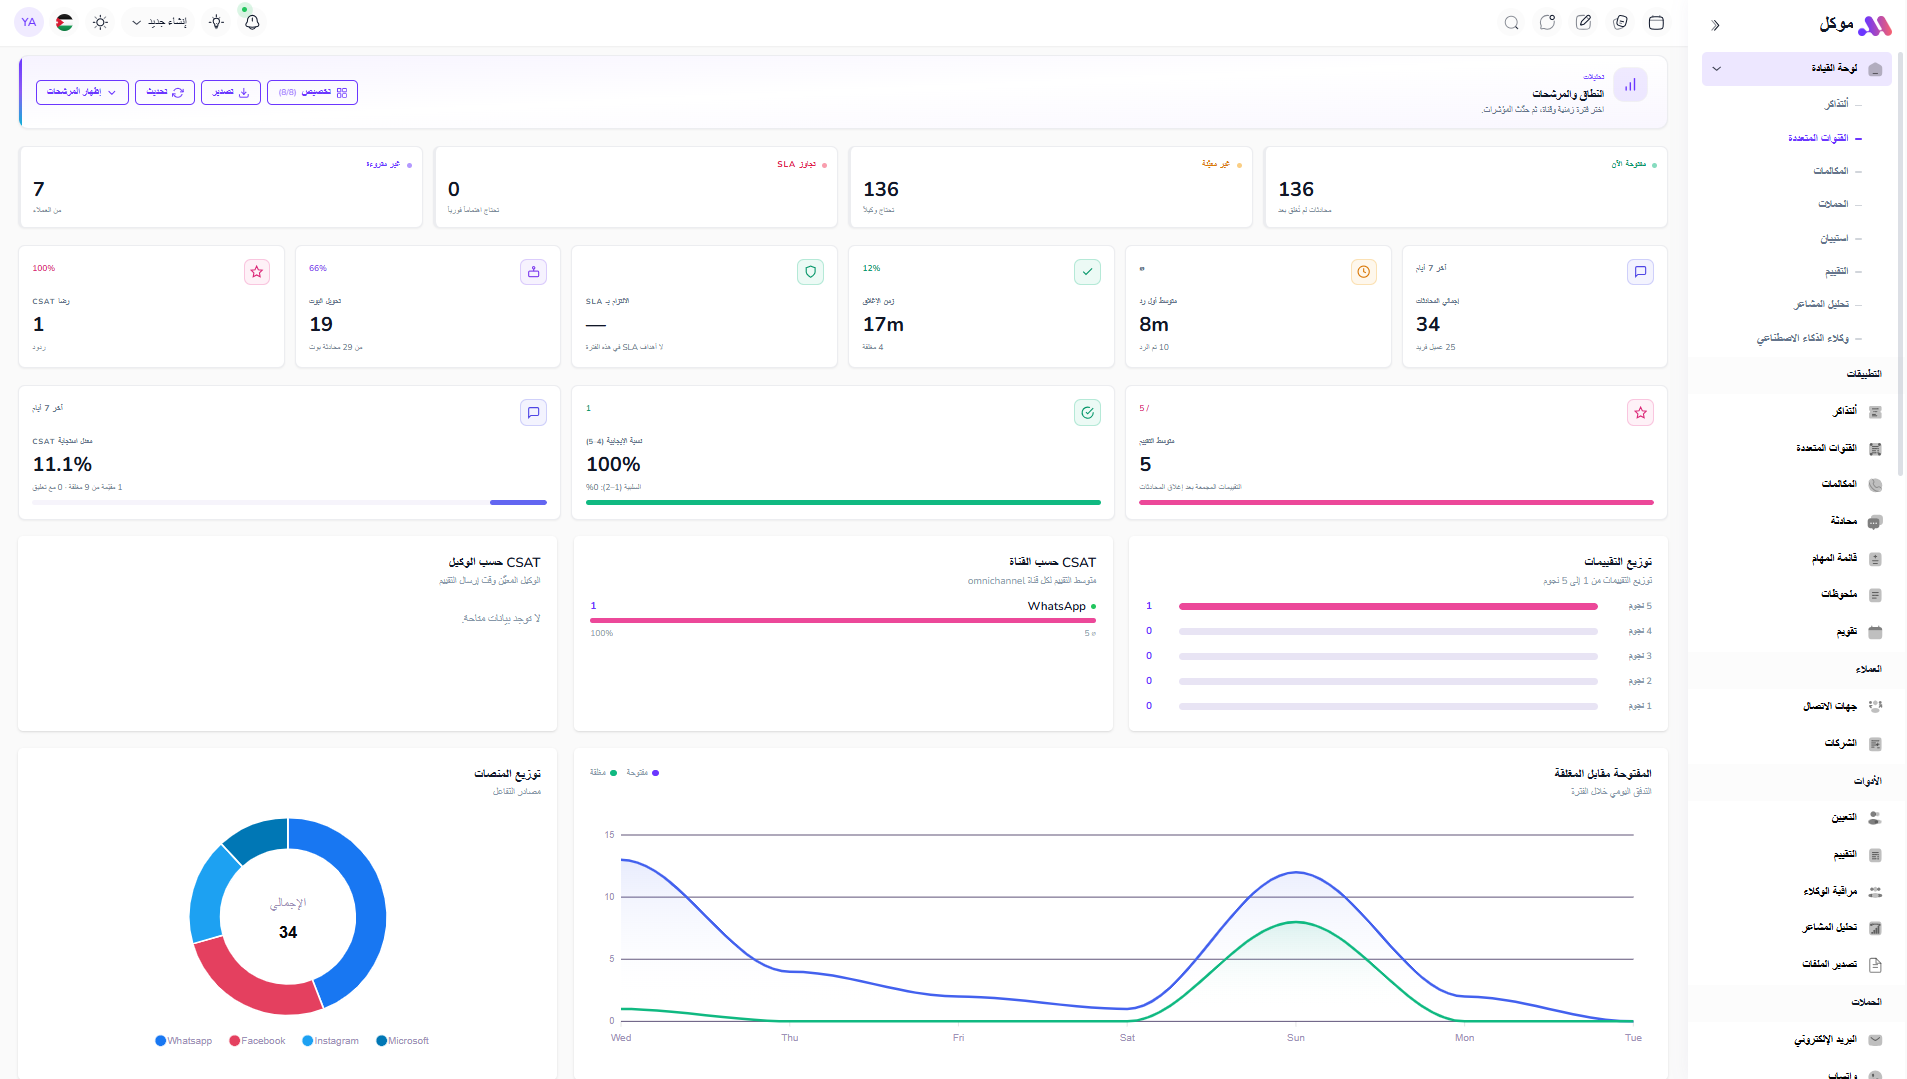Open the notifications bell icon
The image size is (1907, 1079).
coord(252,22)
